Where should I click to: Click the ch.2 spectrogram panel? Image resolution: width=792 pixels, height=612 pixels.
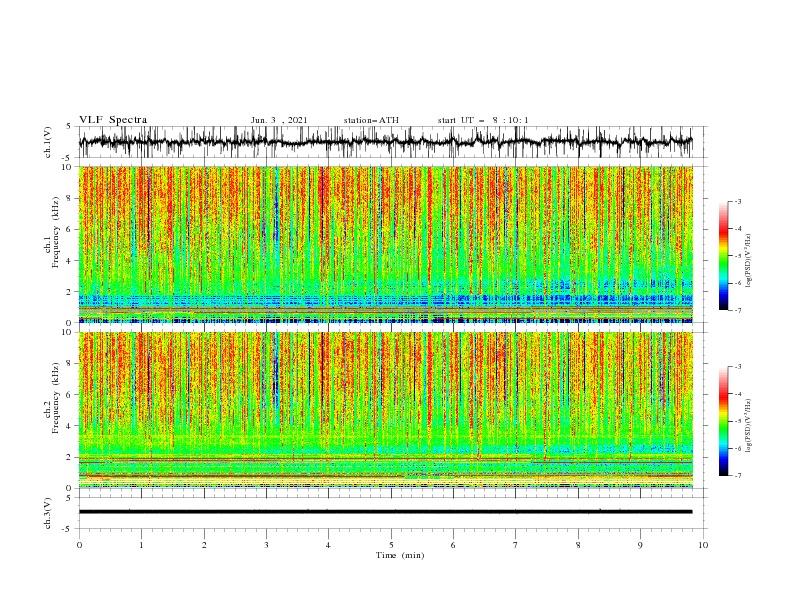pos(385,410)
